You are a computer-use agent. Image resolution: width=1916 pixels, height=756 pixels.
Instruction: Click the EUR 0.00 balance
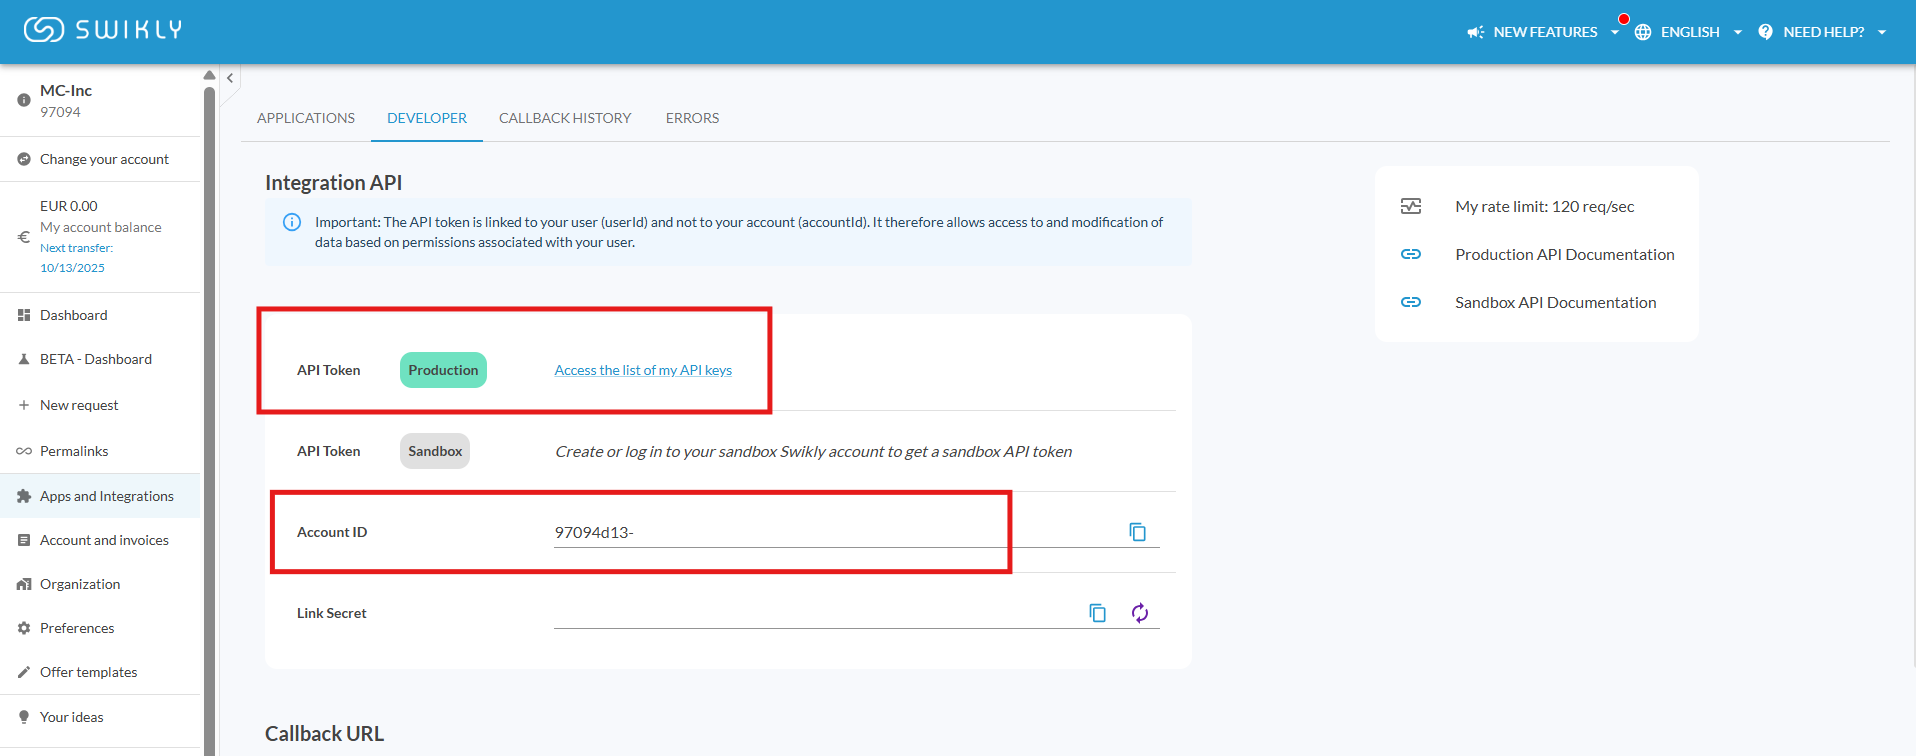point(69,206)
